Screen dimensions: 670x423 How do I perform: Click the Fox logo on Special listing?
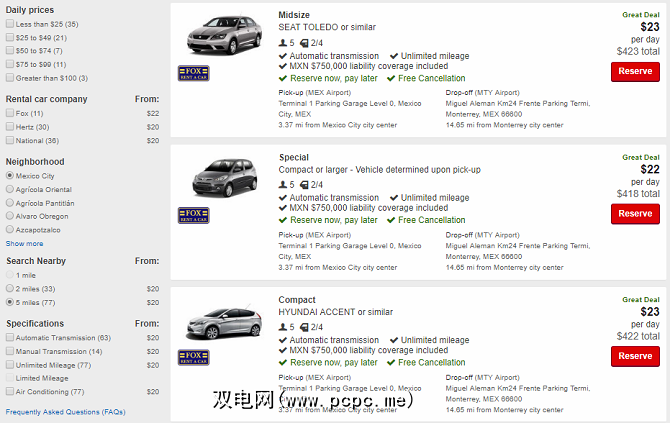click(x=194, y=215)
